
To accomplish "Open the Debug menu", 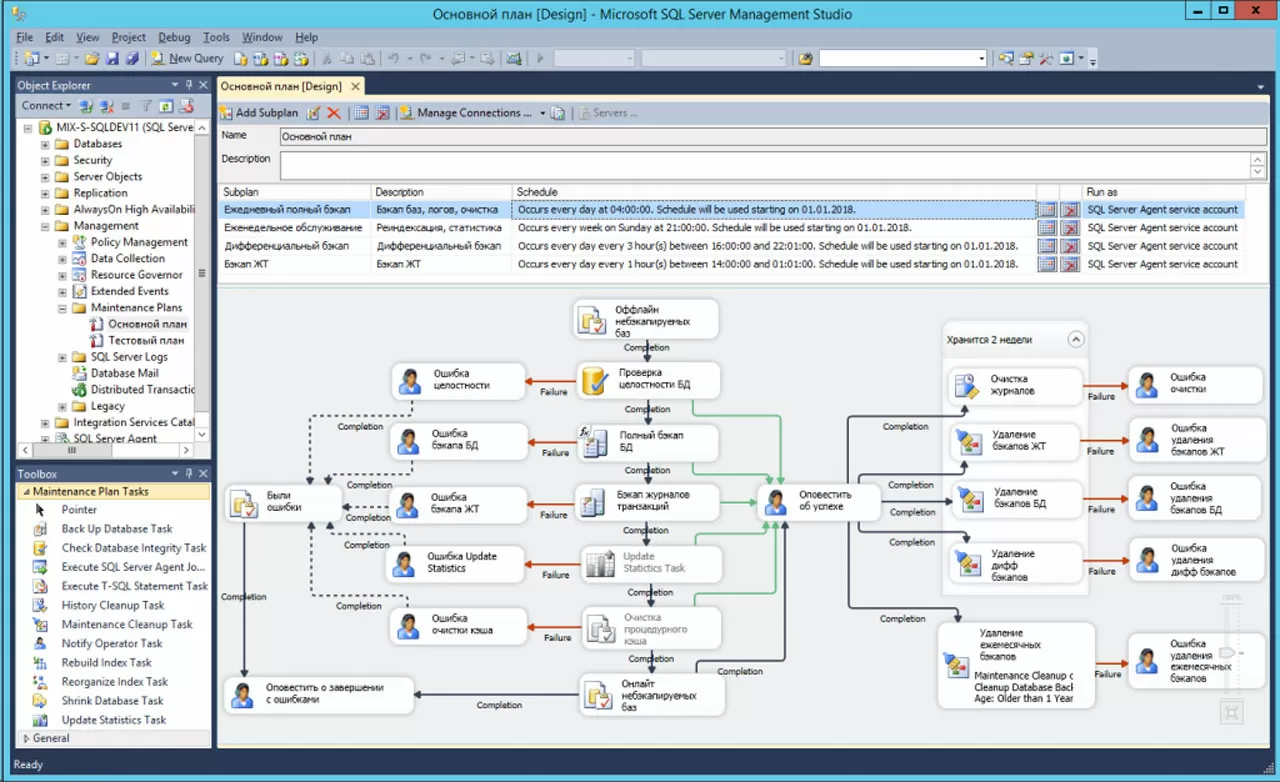I will point(174,37).
